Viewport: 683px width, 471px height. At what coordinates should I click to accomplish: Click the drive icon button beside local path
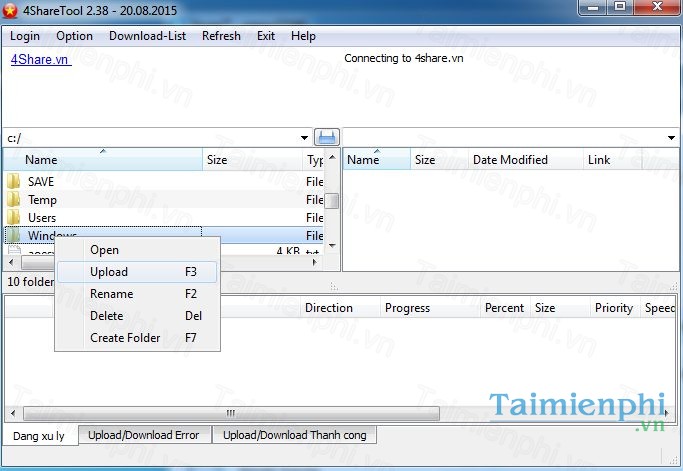point(327,138)
